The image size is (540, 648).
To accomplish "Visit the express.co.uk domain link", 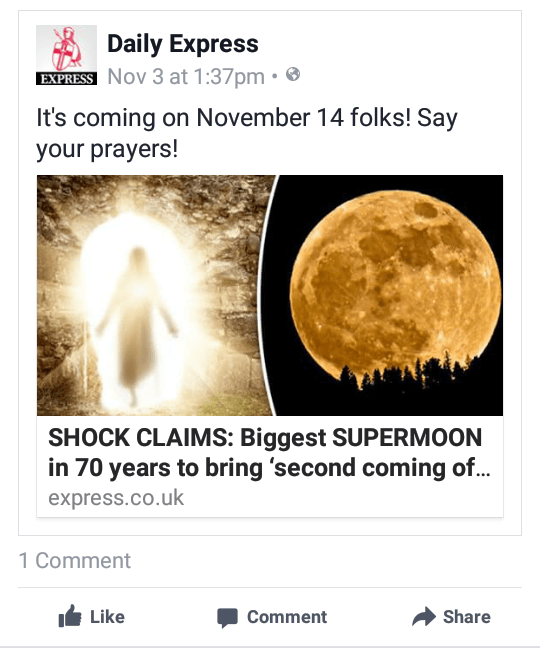I will tap(116, 498).
